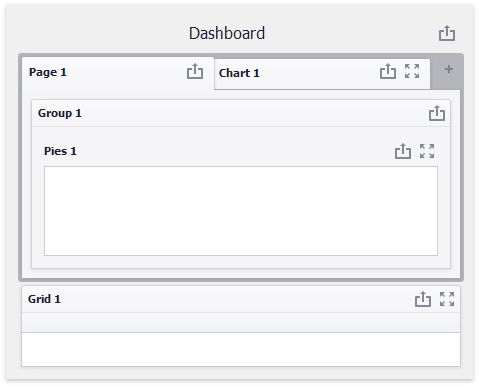479x387 pixels.
Task: Click the Grid 1 caption
Action: (44, 299)
